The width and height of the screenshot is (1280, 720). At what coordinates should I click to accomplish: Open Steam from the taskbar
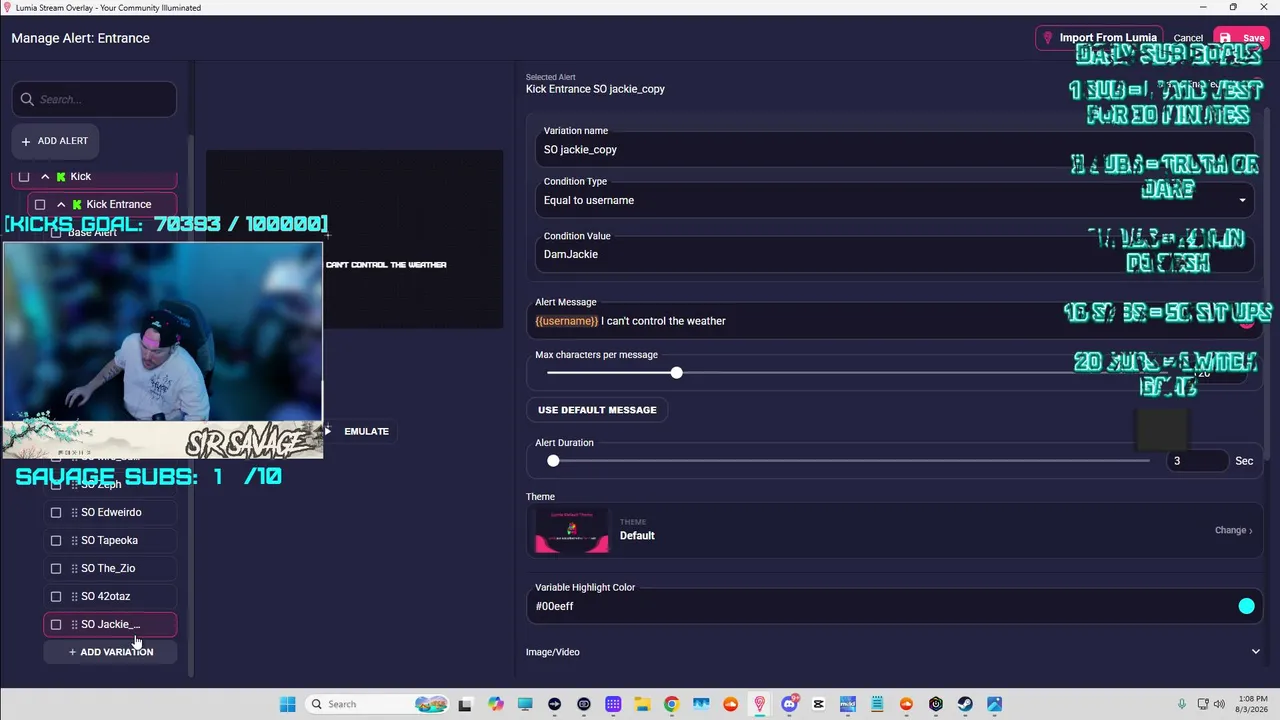point(965,704)
